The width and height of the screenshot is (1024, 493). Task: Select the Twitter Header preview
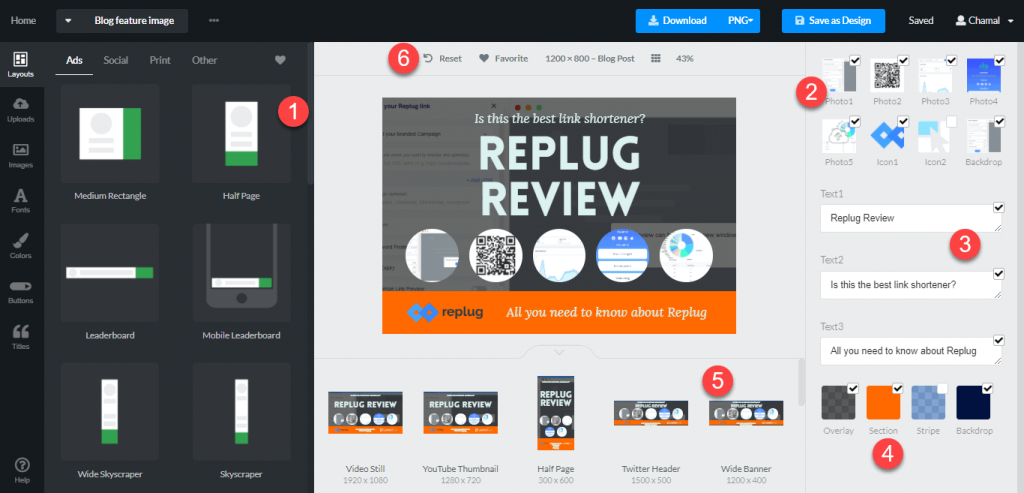coord(651,413)
